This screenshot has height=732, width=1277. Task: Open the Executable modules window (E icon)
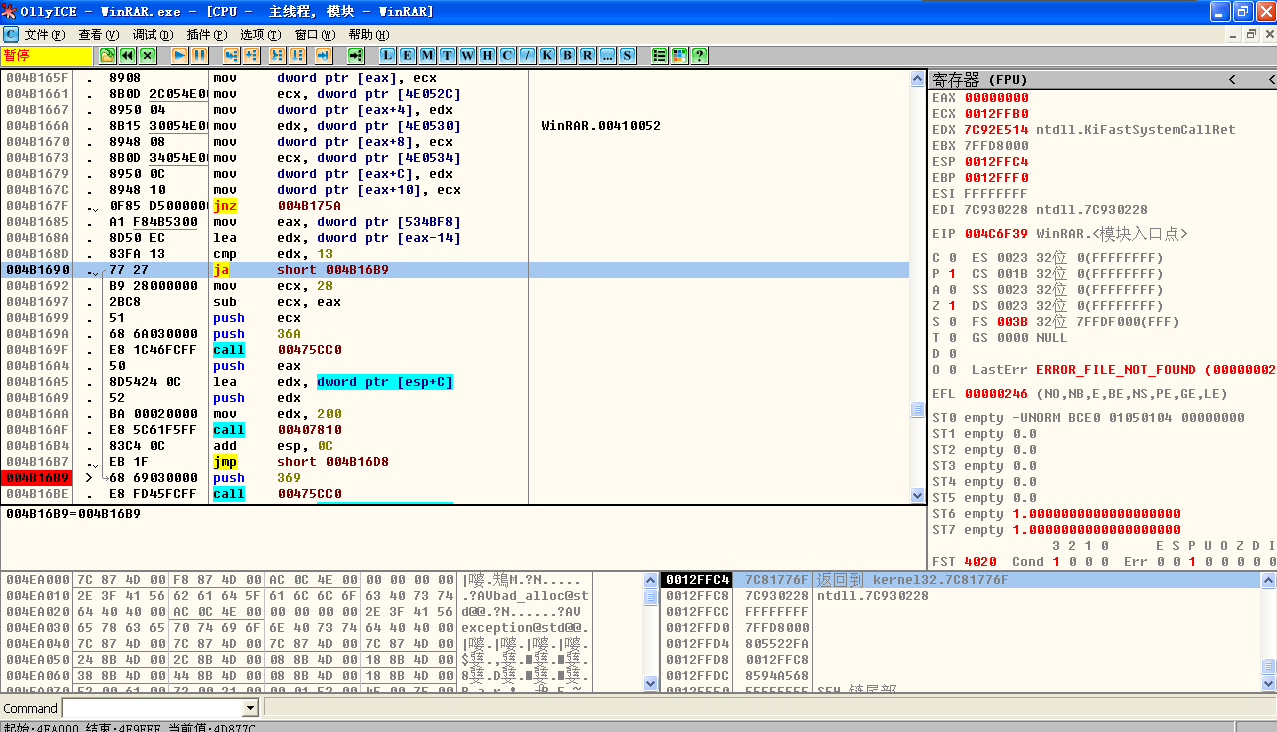[407, 56]
